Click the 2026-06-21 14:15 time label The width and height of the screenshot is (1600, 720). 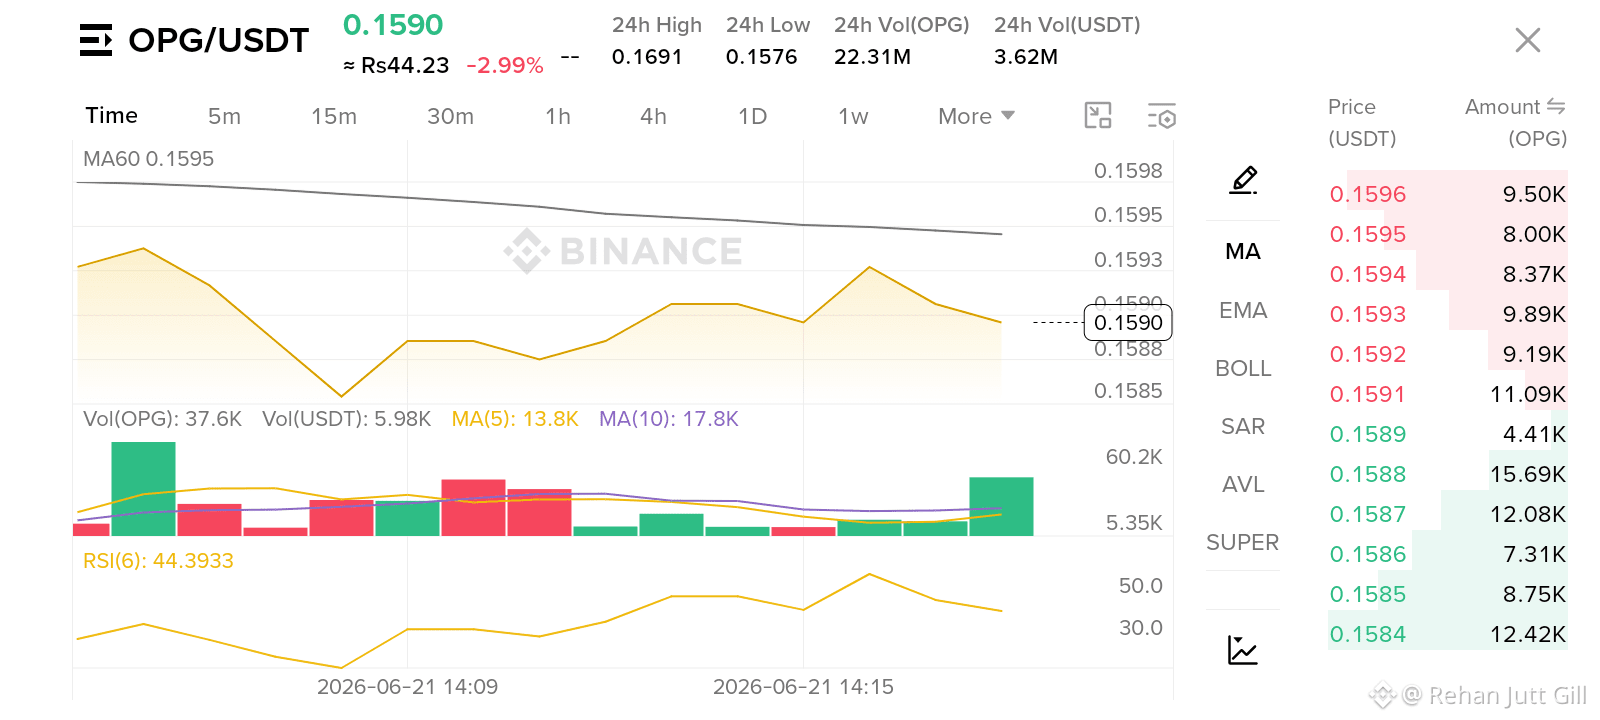(803, 687)
